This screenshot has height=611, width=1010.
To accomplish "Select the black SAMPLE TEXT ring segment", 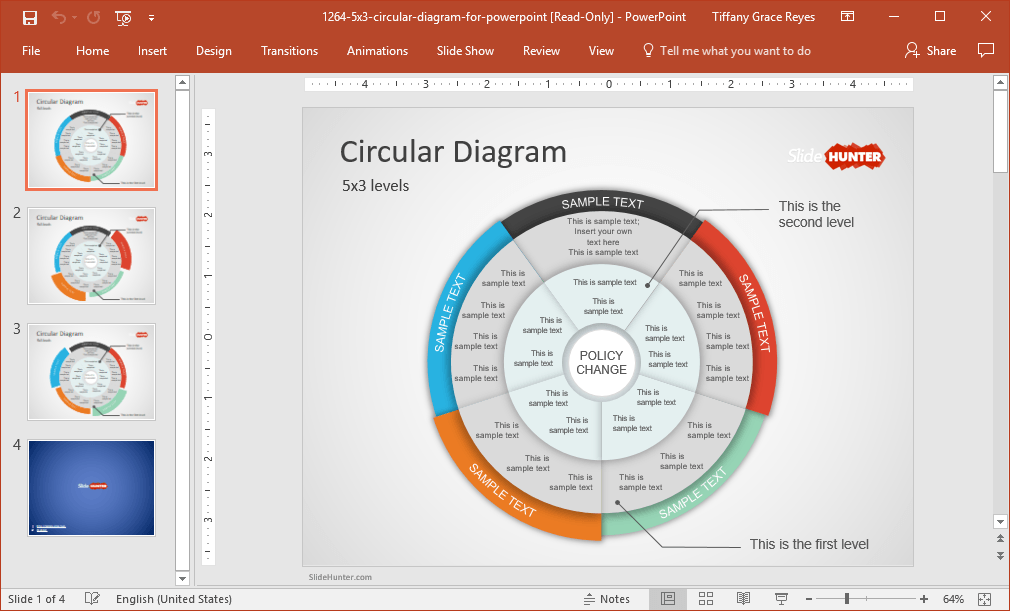I will pos(602,204).
